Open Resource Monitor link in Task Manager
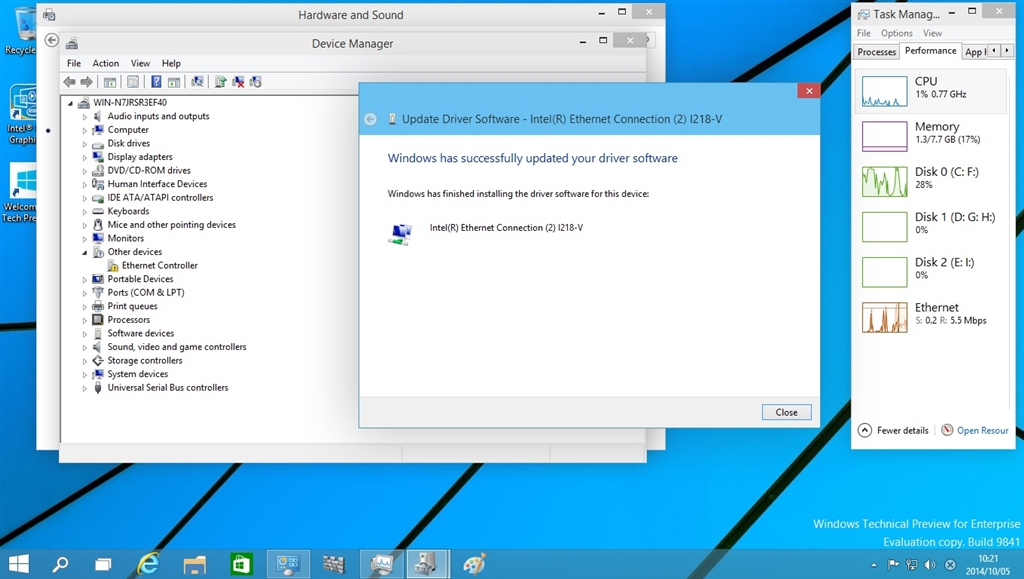The image size is (1024, 579). (975, 430)
